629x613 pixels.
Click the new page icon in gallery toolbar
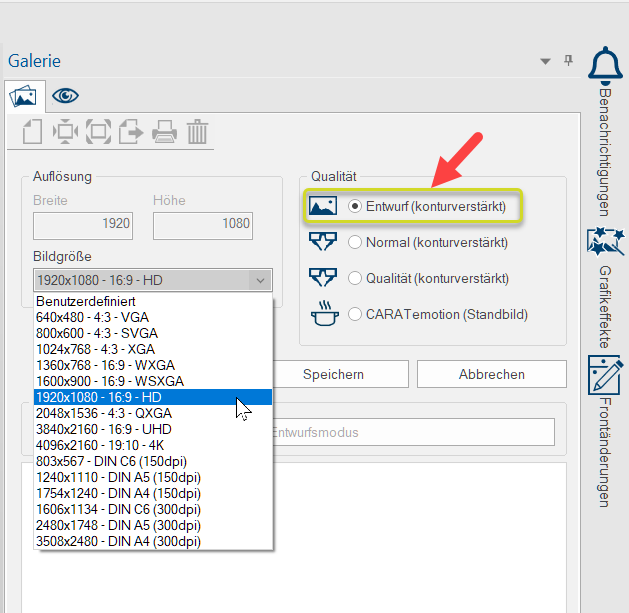click(x=33, y=131)
